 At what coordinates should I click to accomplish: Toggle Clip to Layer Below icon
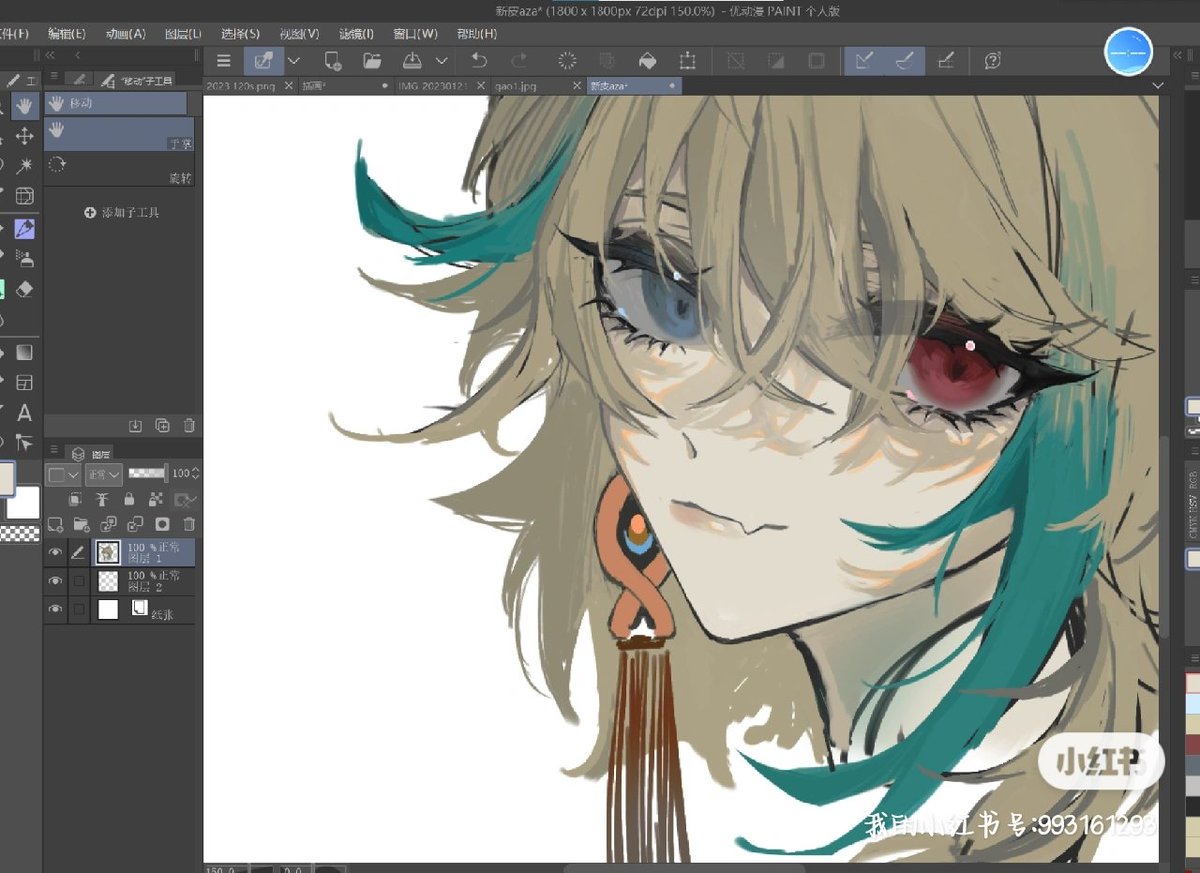pos(75,499)
